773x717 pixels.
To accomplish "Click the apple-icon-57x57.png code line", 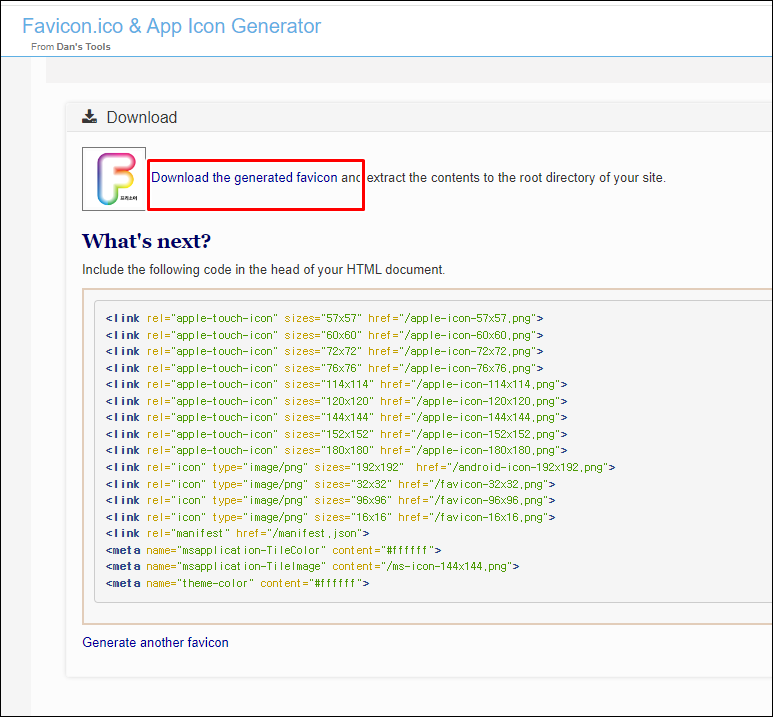I will pyautogui.click(x=324, y=319).
